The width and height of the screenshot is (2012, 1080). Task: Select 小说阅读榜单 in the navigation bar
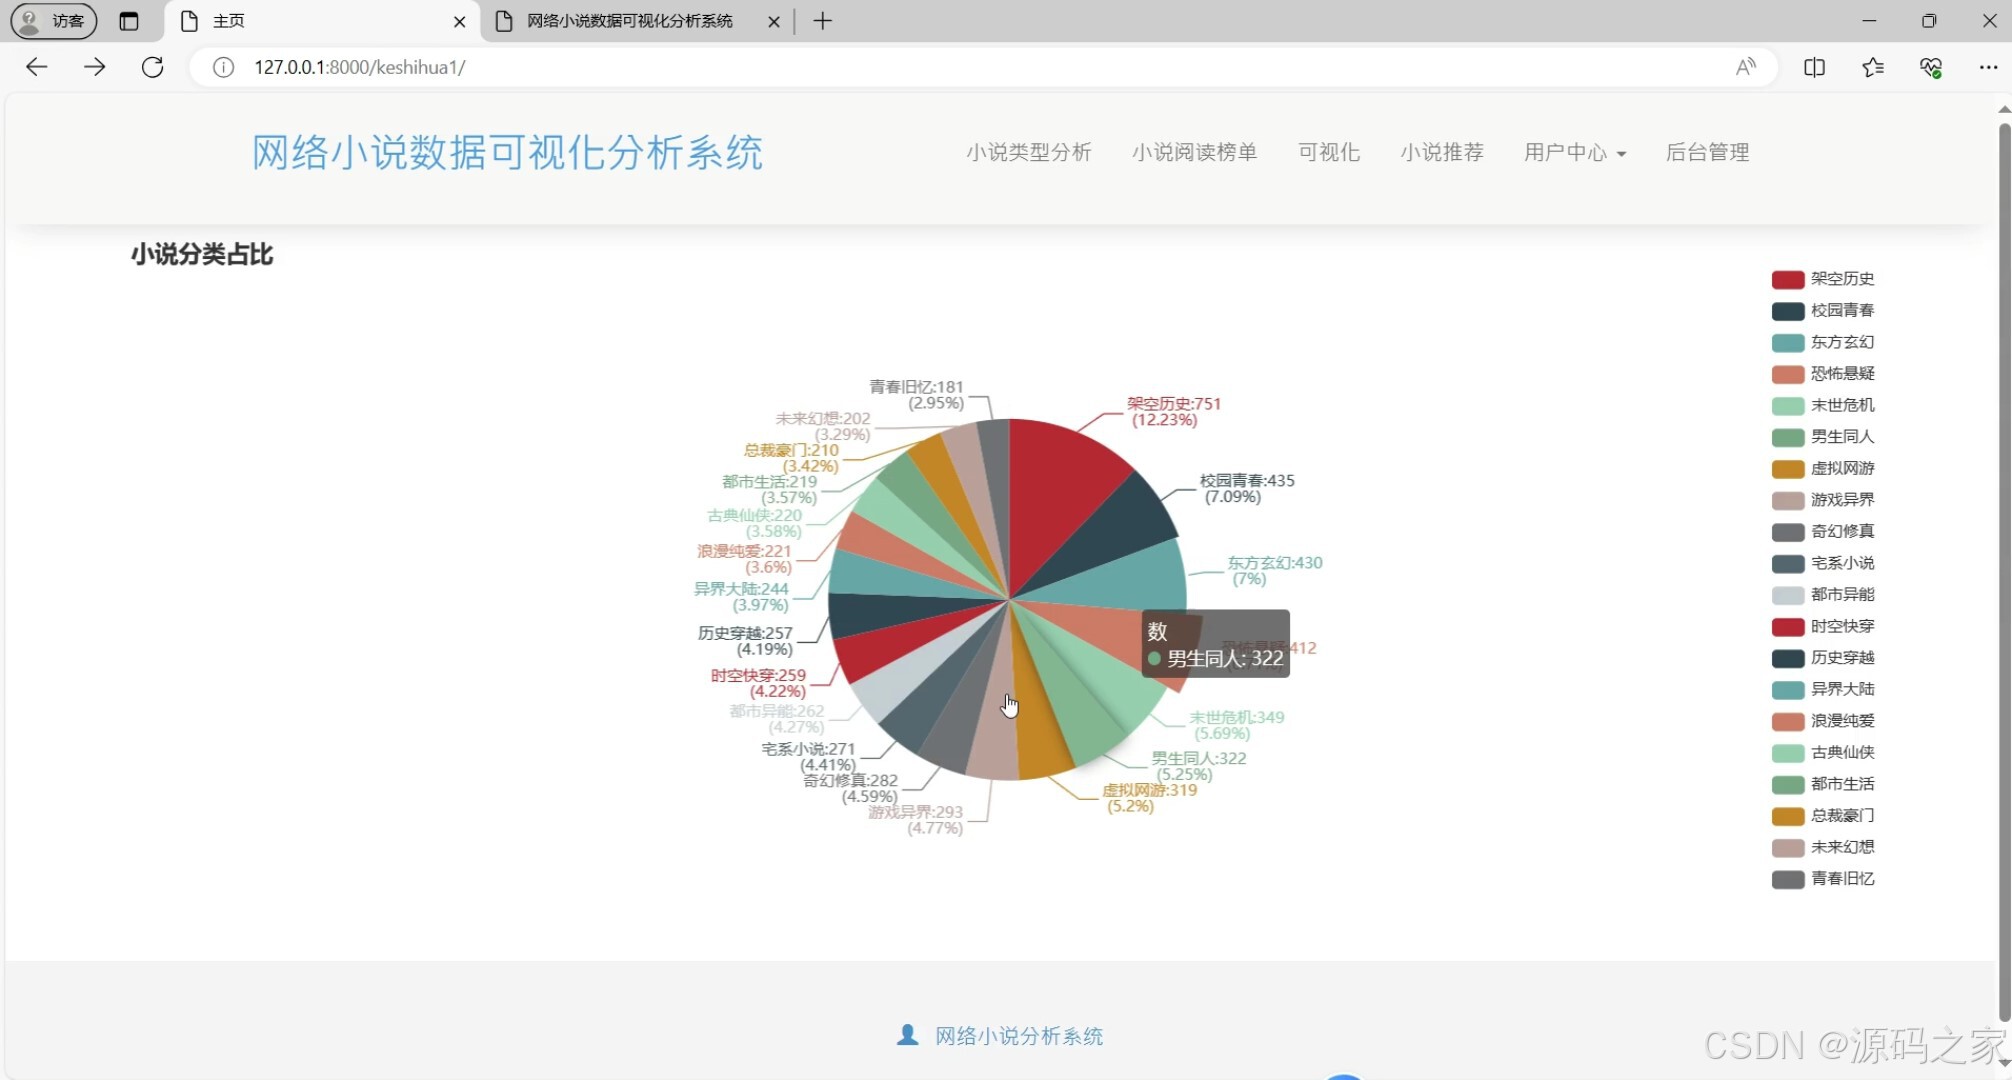(x=1194, y=152)
